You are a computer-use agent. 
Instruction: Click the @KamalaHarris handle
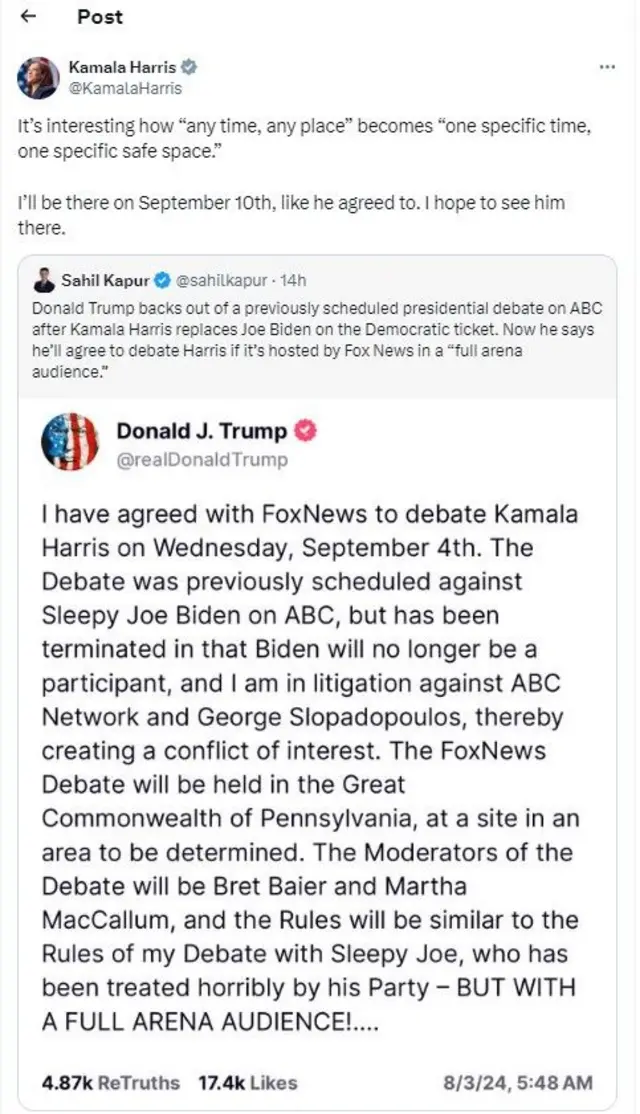(x=125, y=88)
